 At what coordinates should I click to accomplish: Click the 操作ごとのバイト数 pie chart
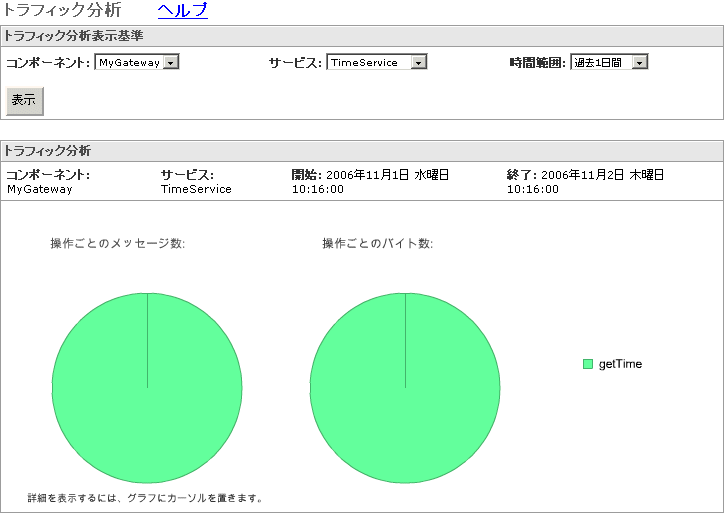point(405,388)
